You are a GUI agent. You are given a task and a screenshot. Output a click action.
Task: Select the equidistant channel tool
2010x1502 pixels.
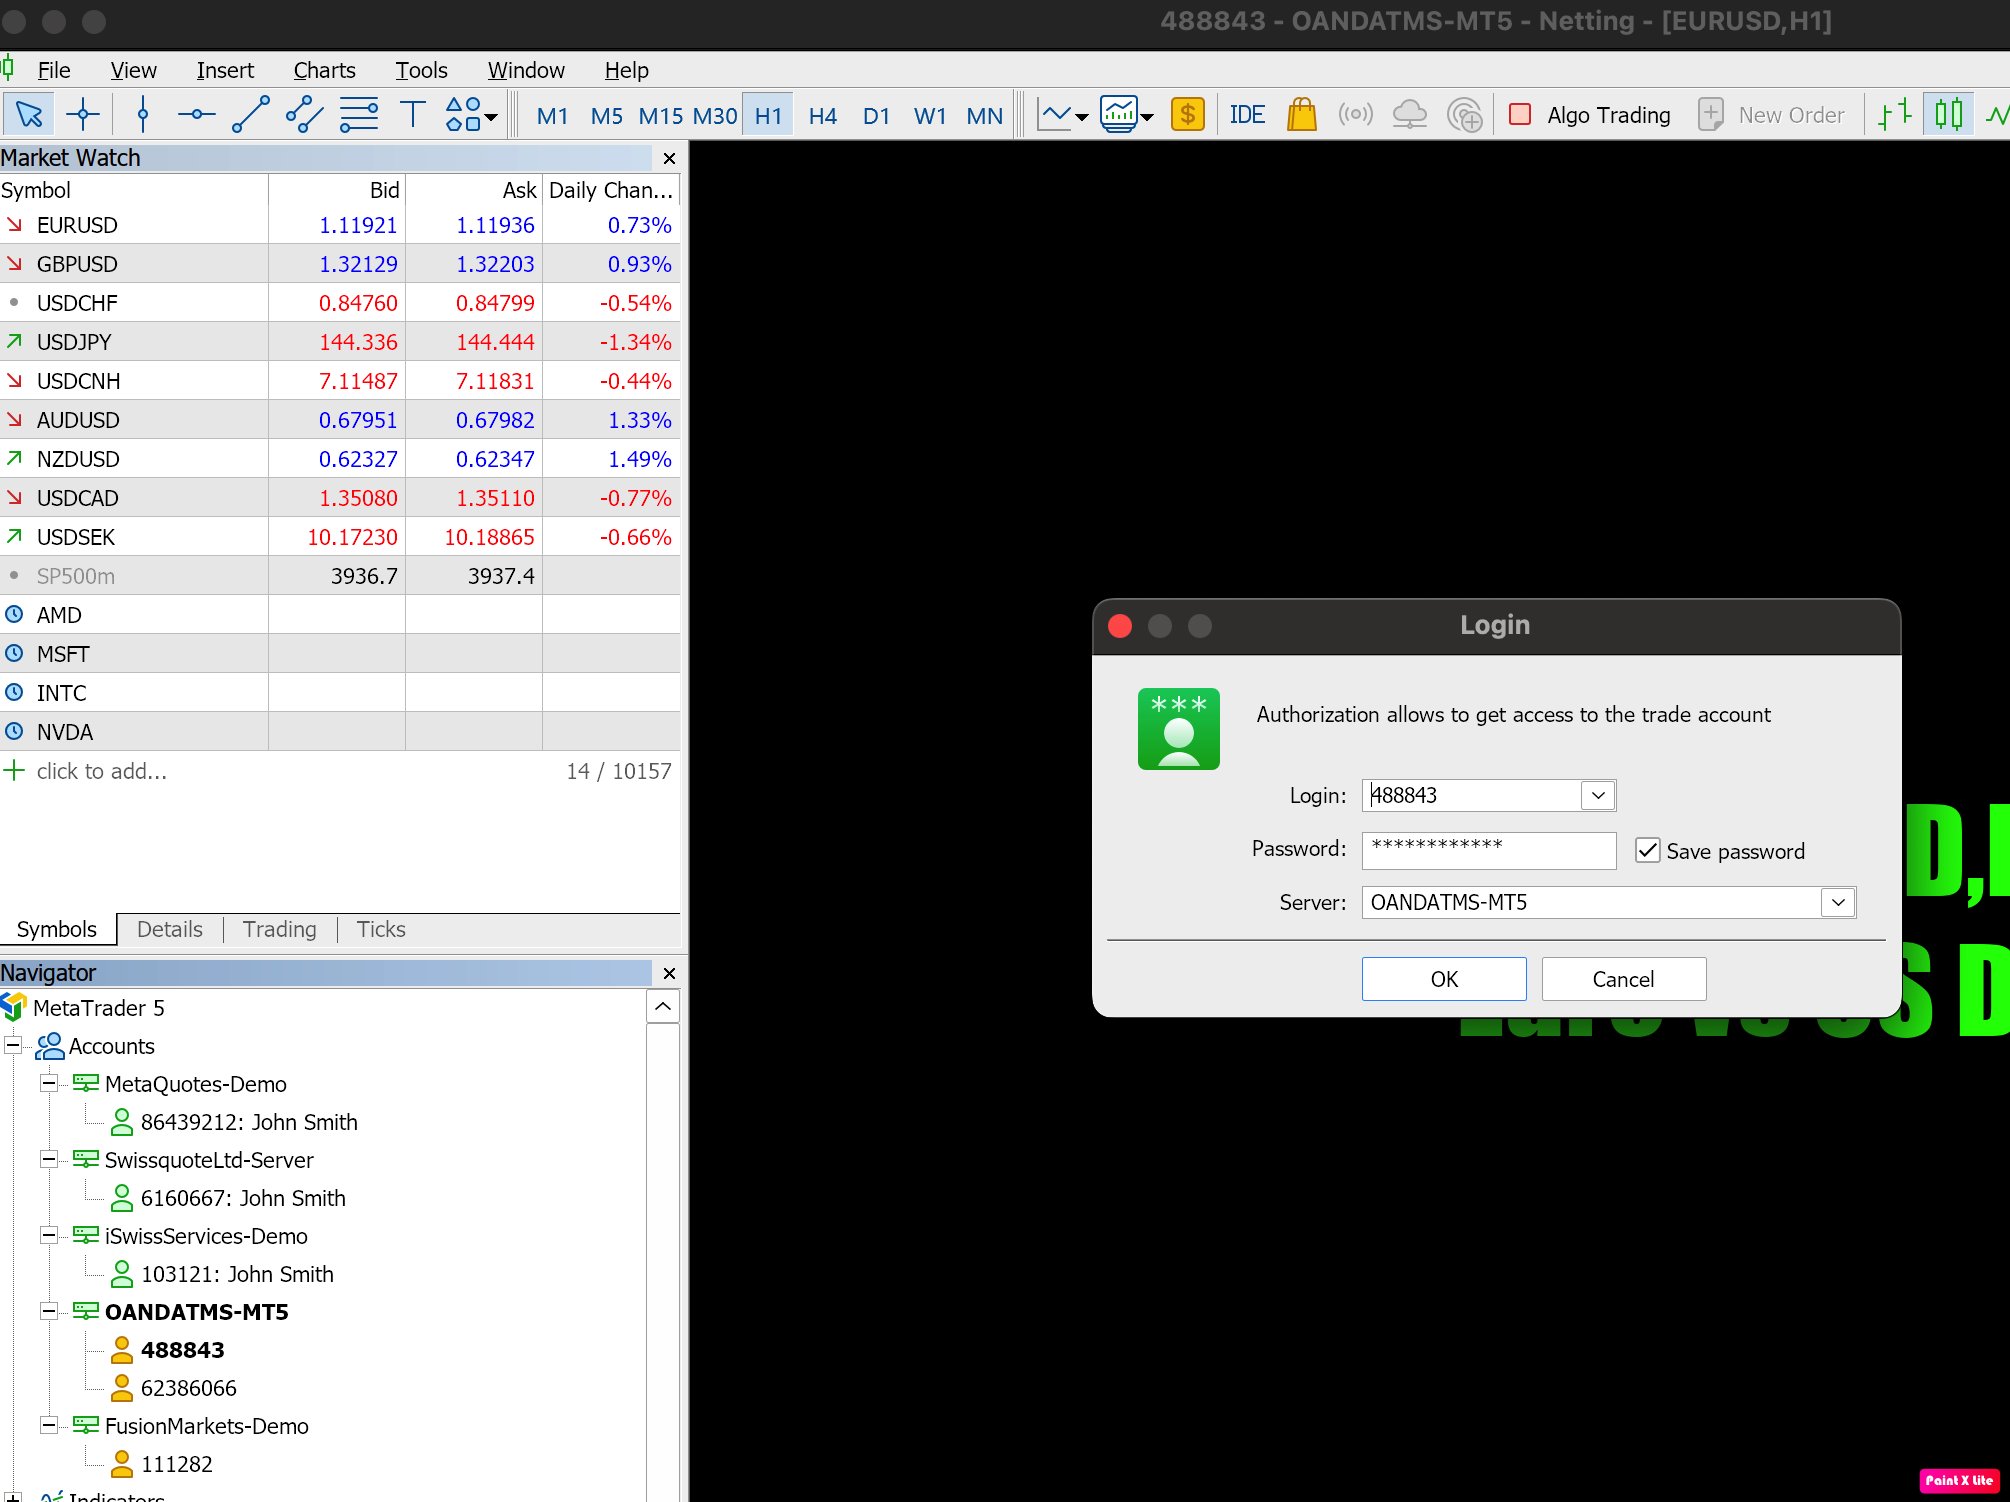click(305, 115)
